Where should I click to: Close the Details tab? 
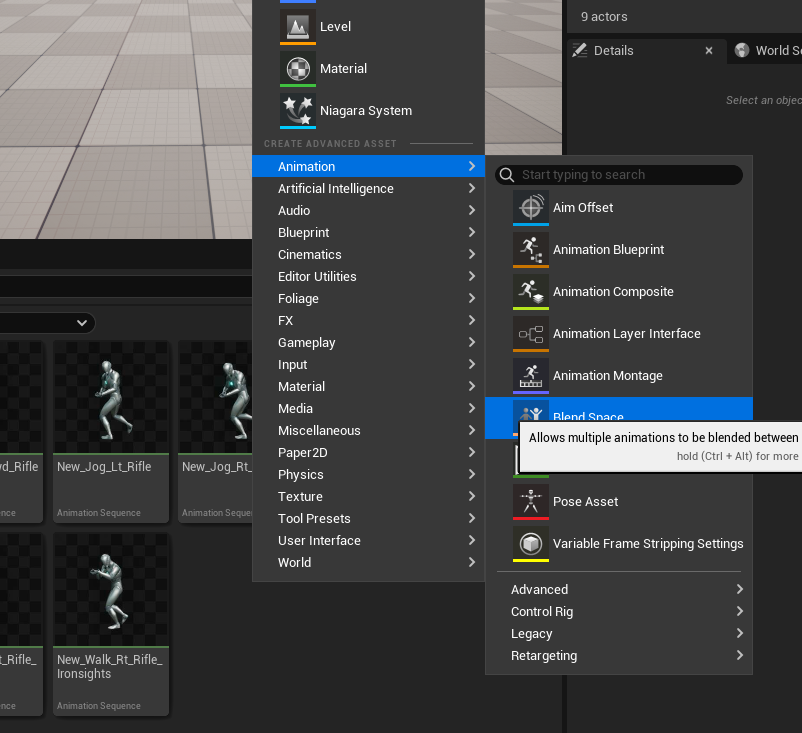point(709,51)
